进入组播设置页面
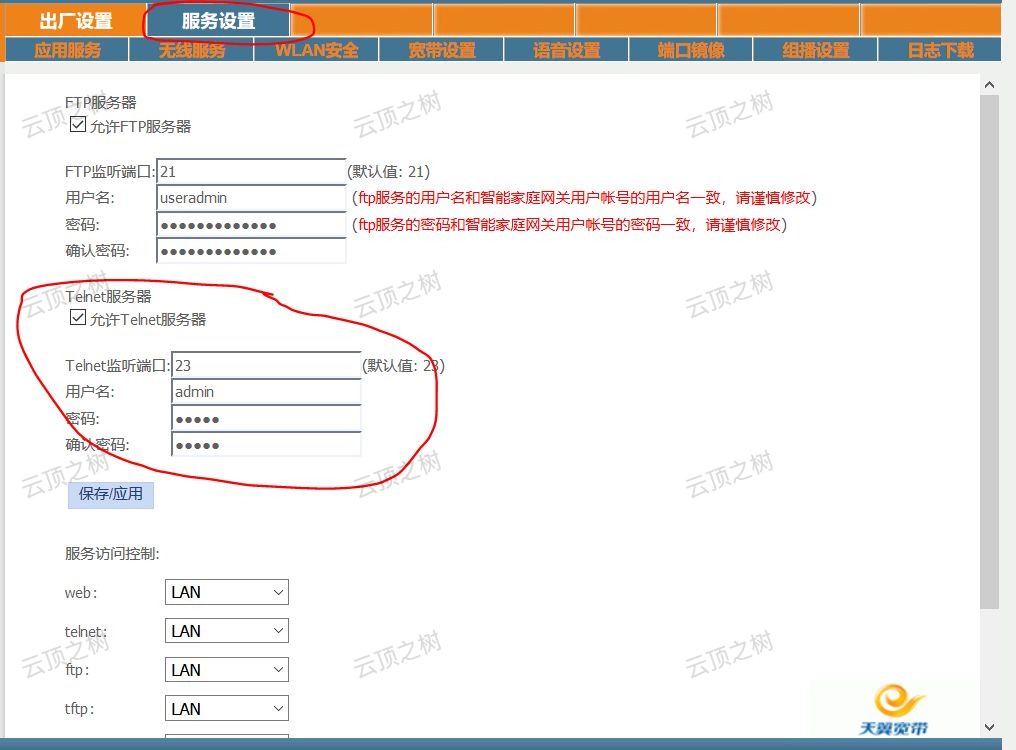1016x750 pixels. point(816,48)
